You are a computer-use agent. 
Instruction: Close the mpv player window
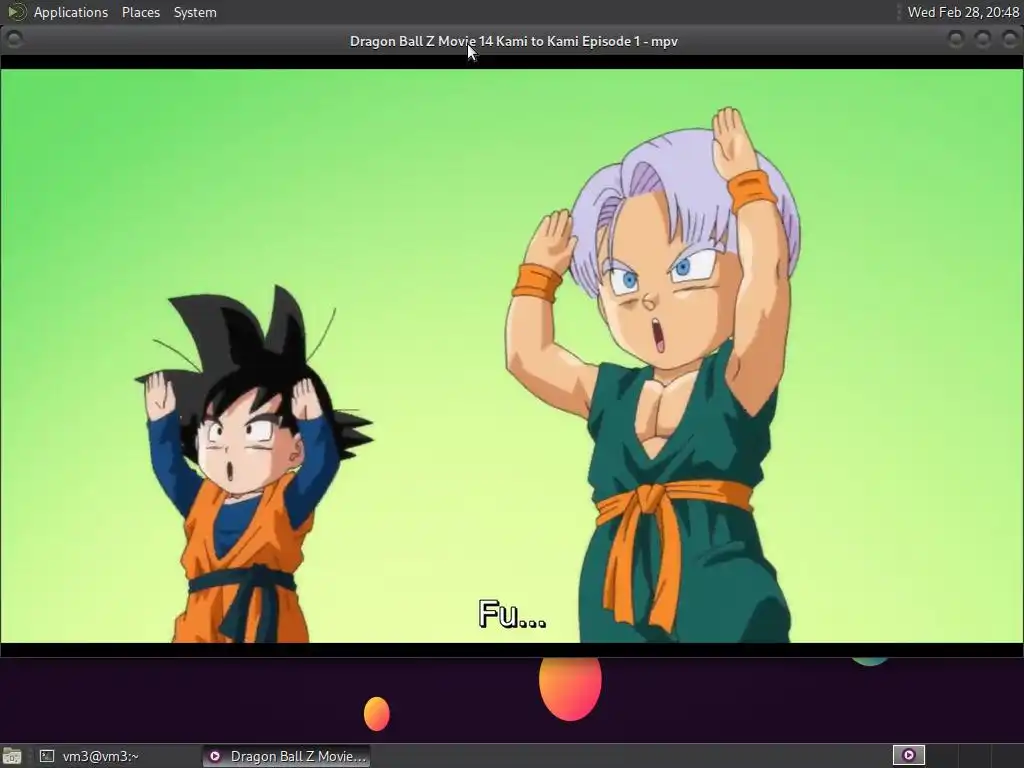coord(1009,40)
